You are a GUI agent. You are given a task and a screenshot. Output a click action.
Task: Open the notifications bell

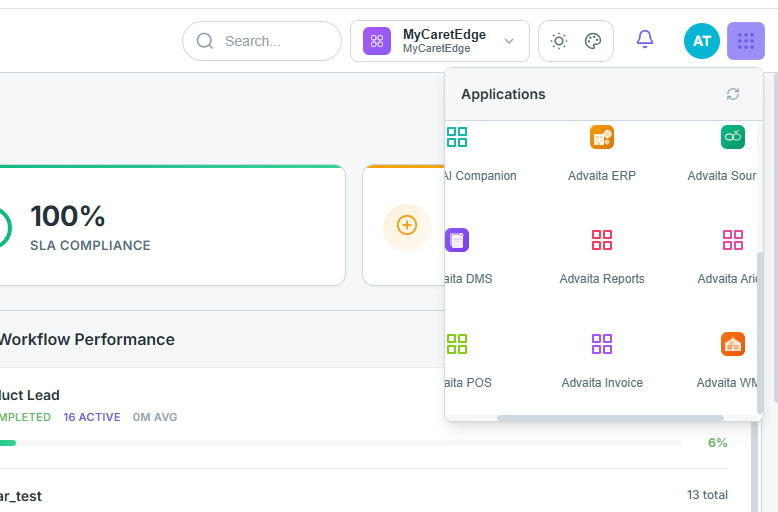click(x=645, y=39)
